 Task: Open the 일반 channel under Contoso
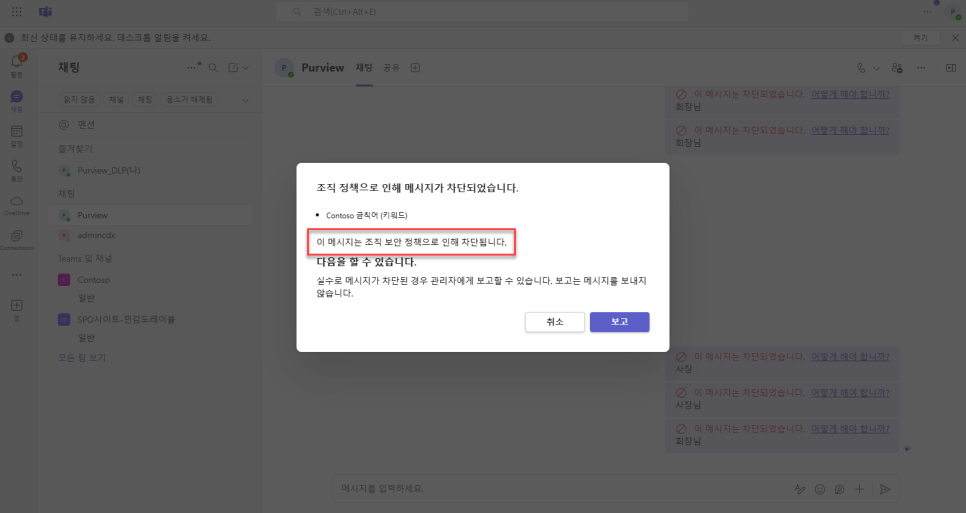coord(86,298)
